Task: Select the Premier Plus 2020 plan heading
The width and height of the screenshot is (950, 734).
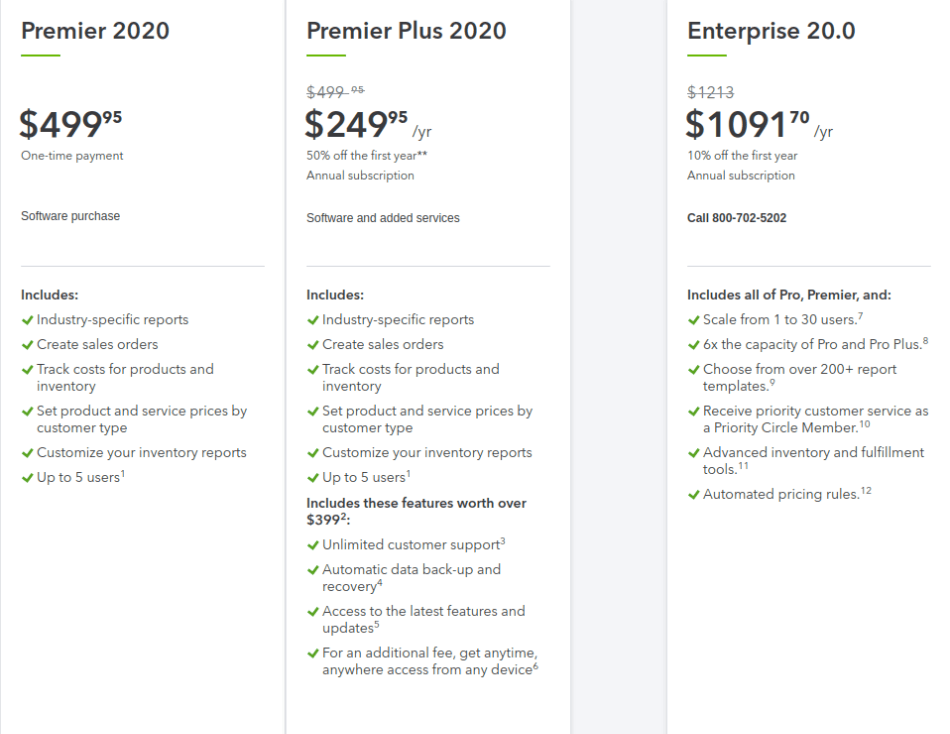Action: (406, 31)
